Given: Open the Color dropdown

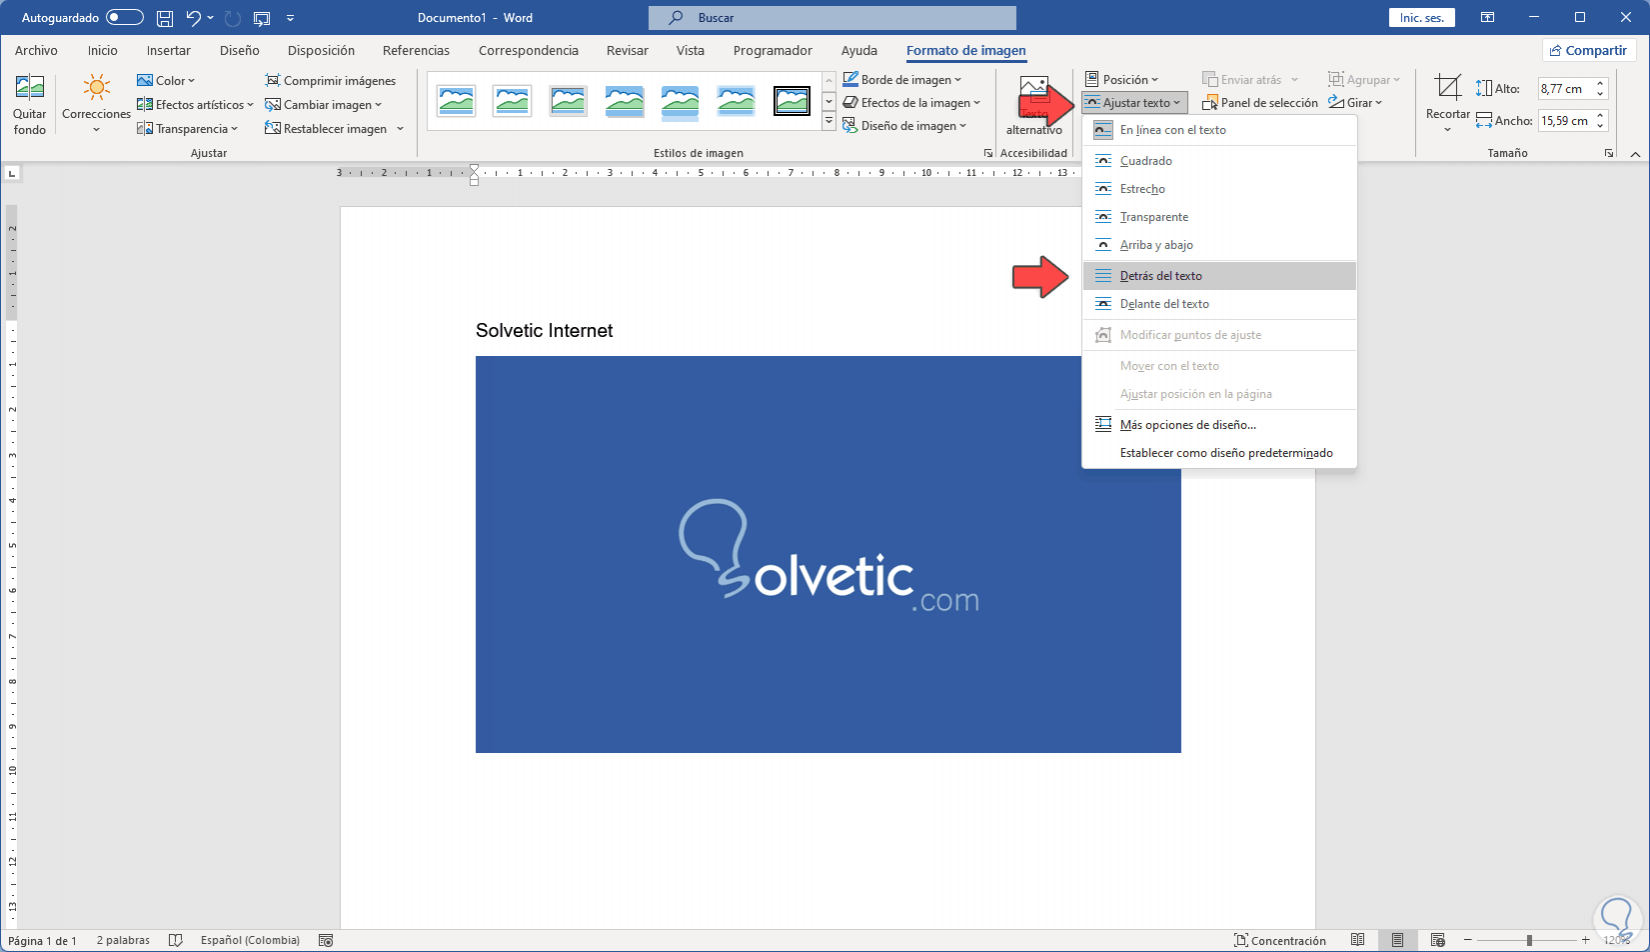Looking at the screenshot, I should pos(166,81).
